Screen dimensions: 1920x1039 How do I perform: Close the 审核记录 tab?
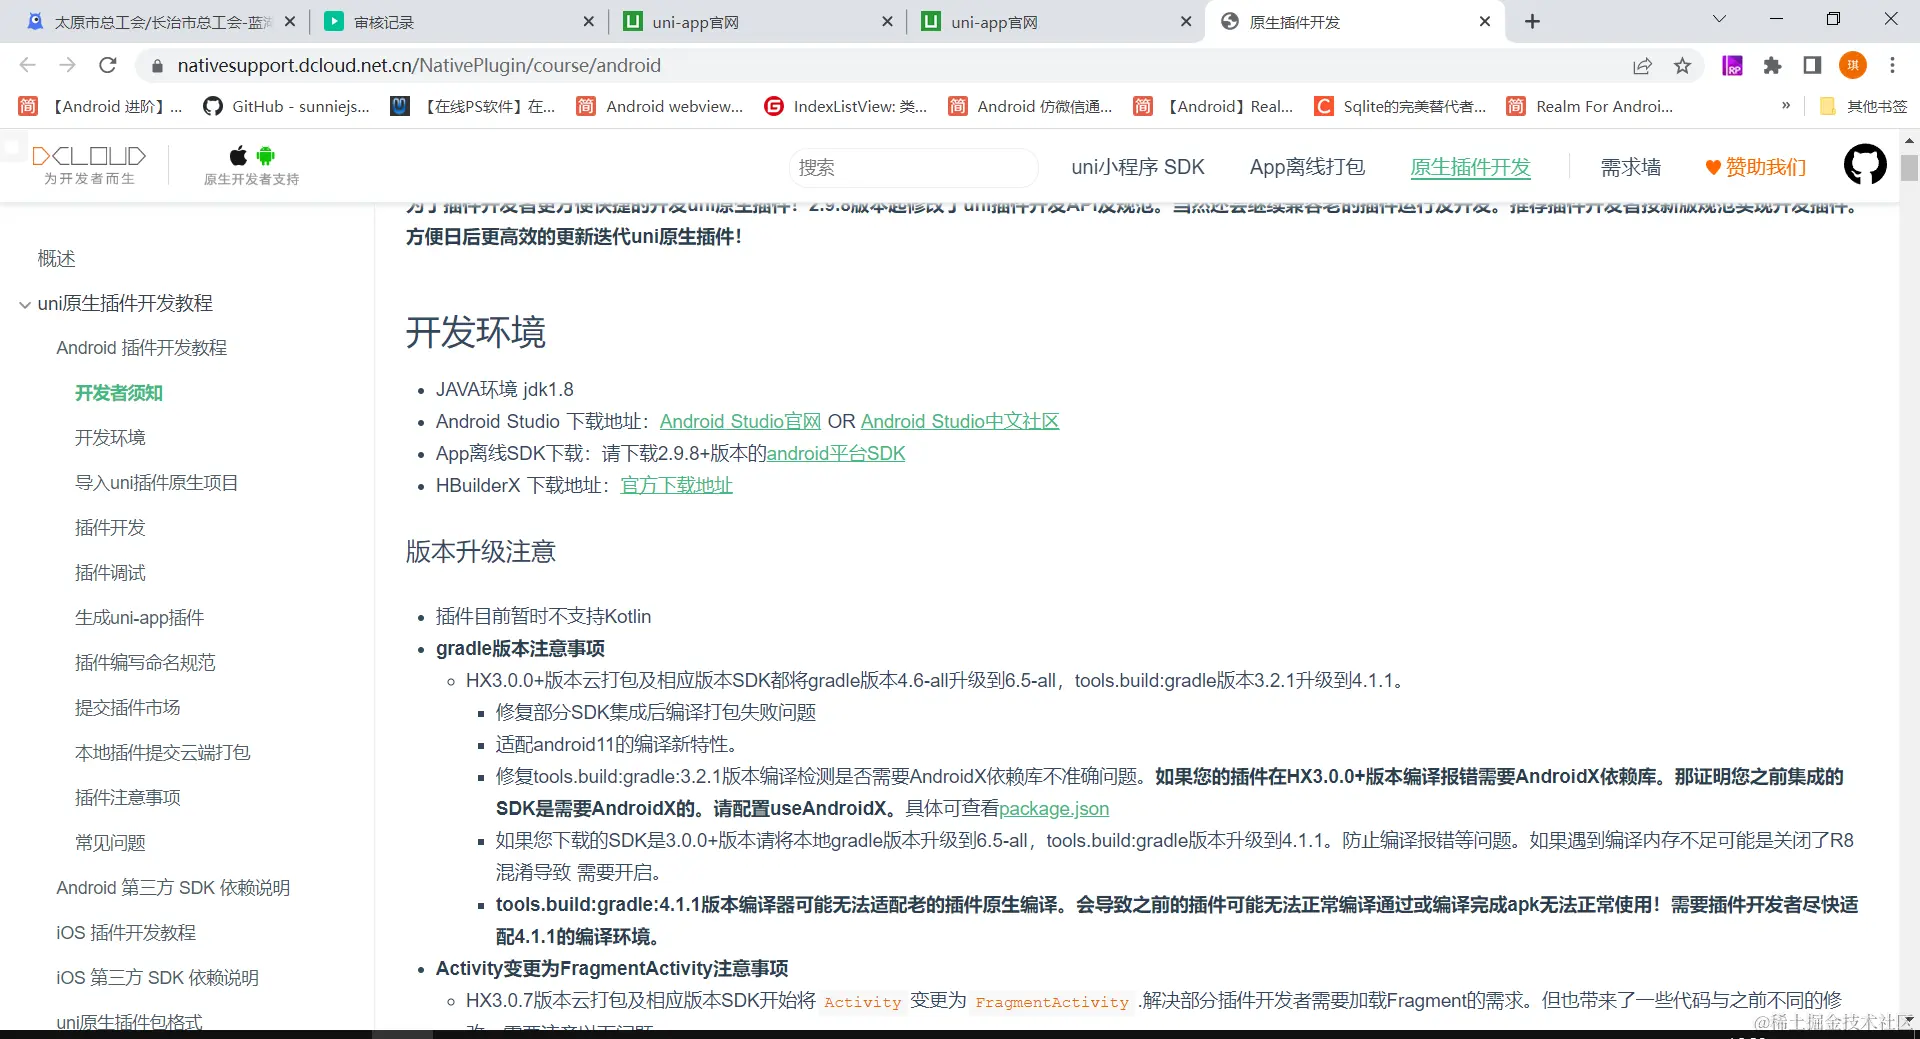(x=588, y=21)
